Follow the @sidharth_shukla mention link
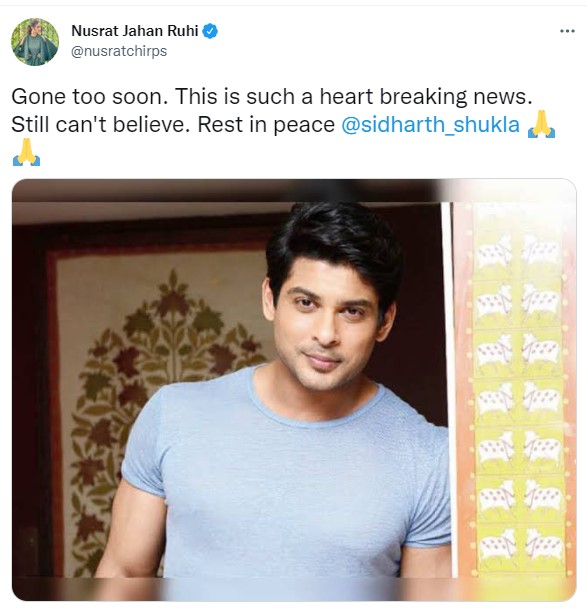 coord(430,125)
